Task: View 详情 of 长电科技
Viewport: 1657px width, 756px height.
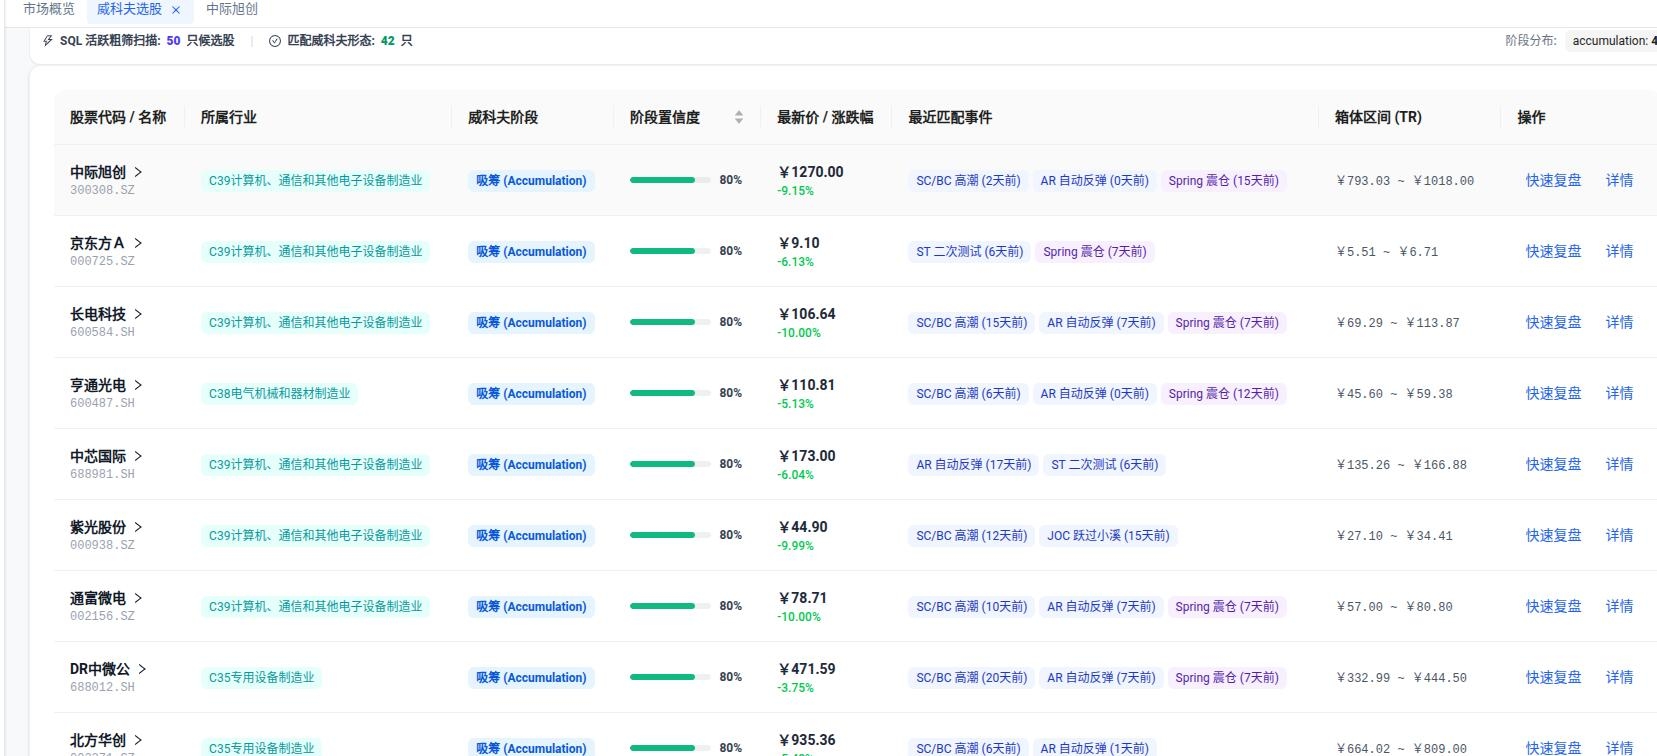Action: [1619, 323]
